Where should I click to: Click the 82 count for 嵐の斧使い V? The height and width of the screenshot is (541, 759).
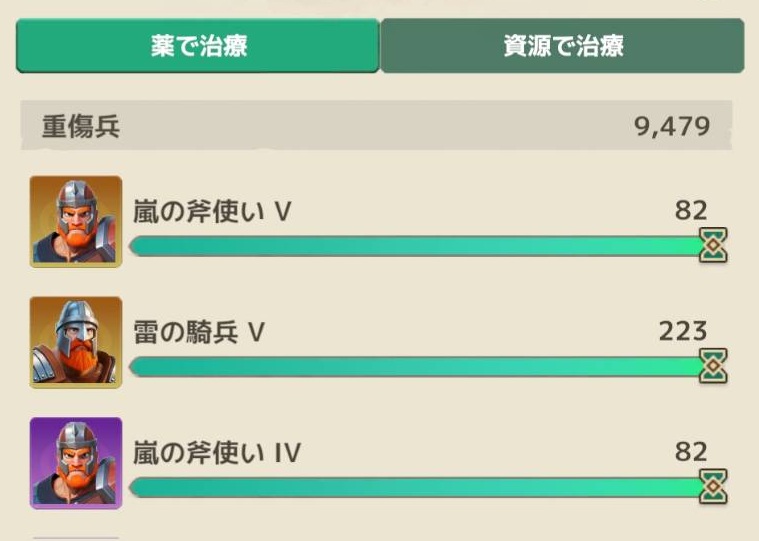(x=691, y=210)
